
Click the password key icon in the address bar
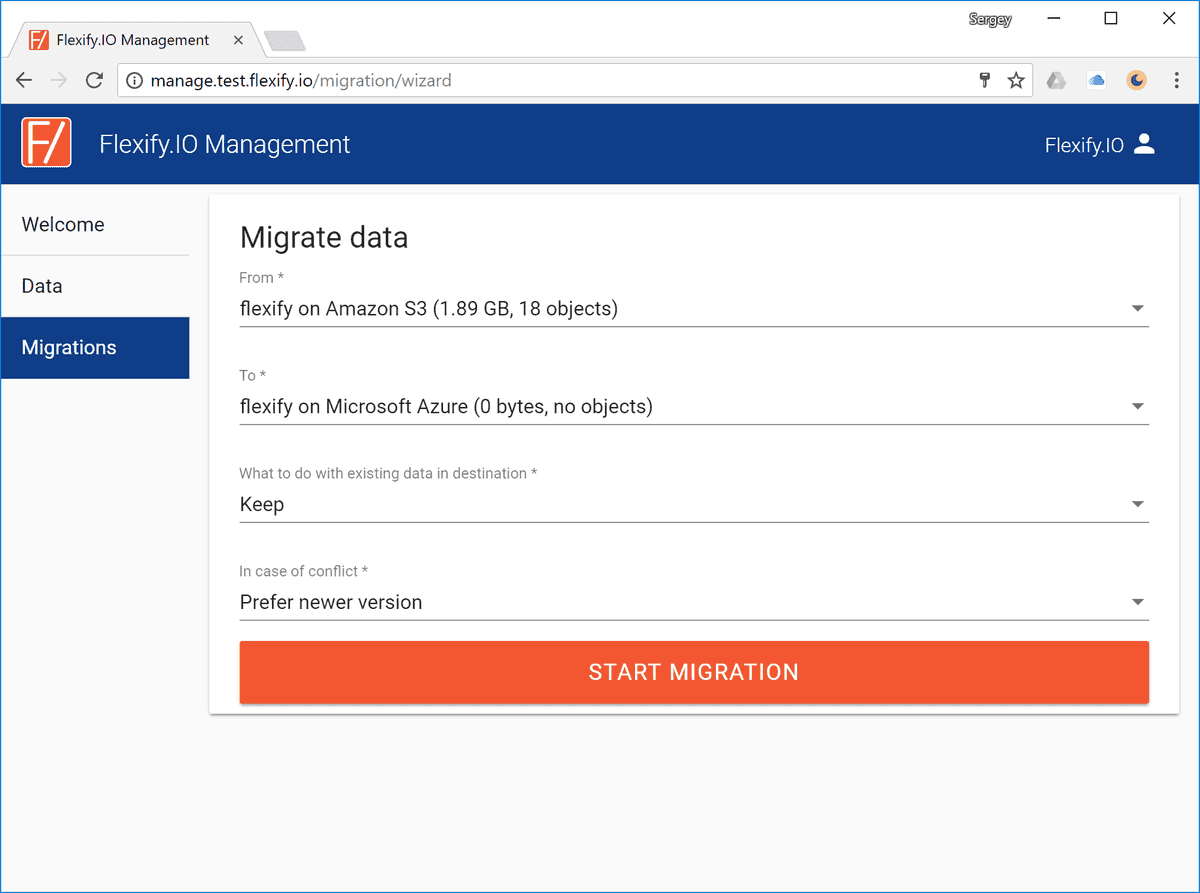(x=985, y=80)
